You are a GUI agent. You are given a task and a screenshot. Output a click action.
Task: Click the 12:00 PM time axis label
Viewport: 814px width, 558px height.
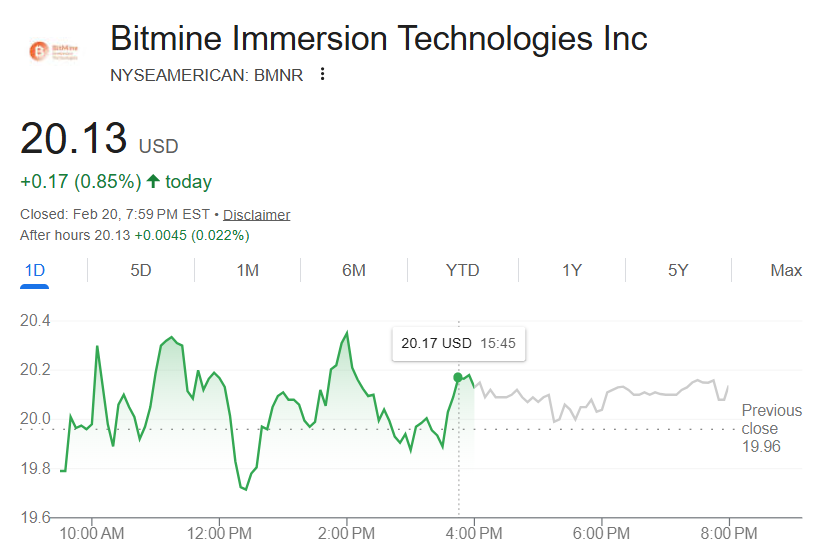[219, 531]
